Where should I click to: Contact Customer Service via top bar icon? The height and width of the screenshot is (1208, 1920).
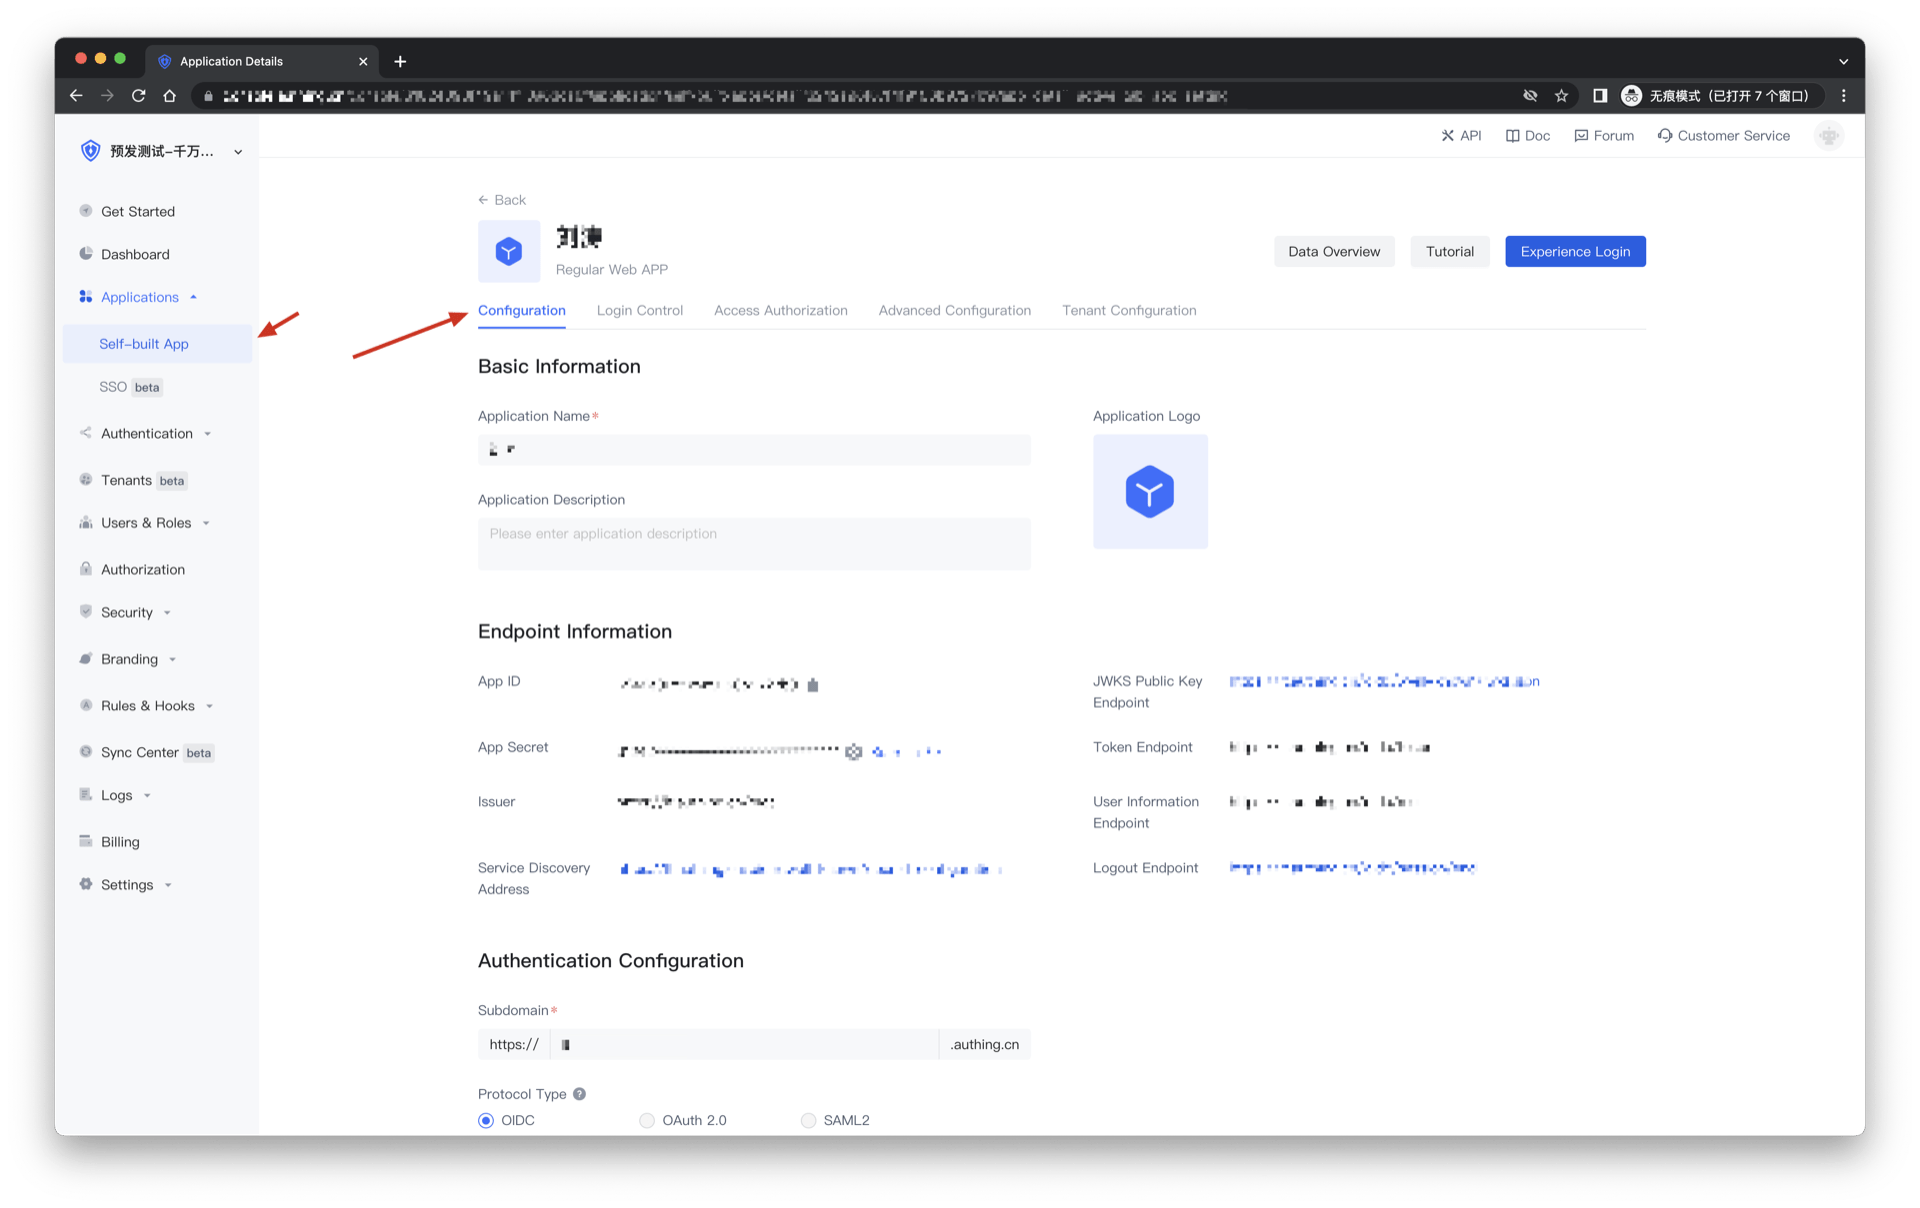[x=1723, y=135]
